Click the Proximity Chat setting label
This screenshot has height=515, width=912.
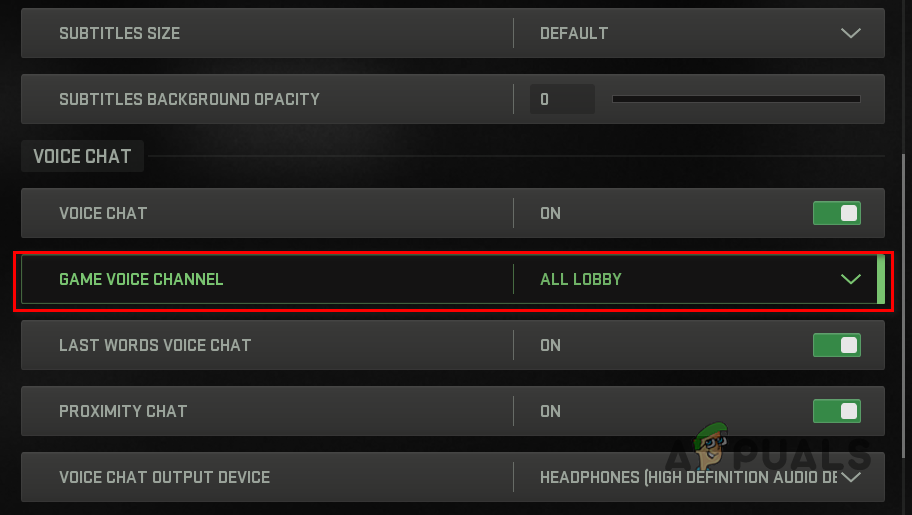[123, 411]
